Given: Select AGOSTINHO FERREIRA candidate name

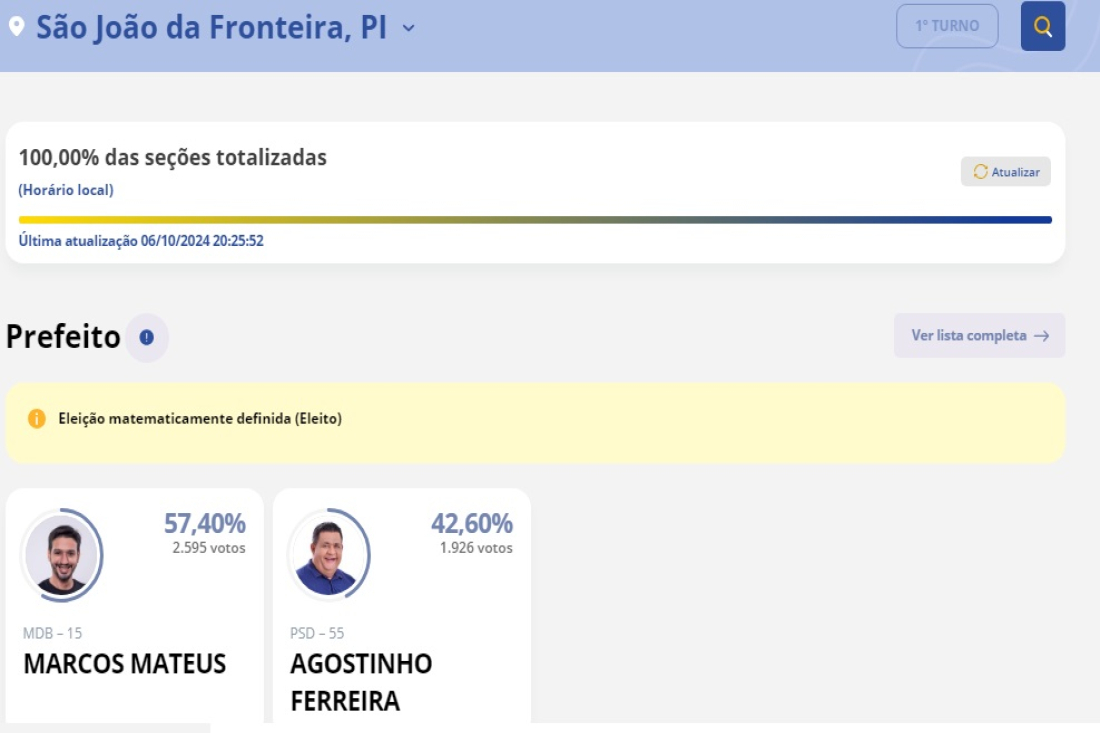Looking at the screenshot, I should (361, 682).
